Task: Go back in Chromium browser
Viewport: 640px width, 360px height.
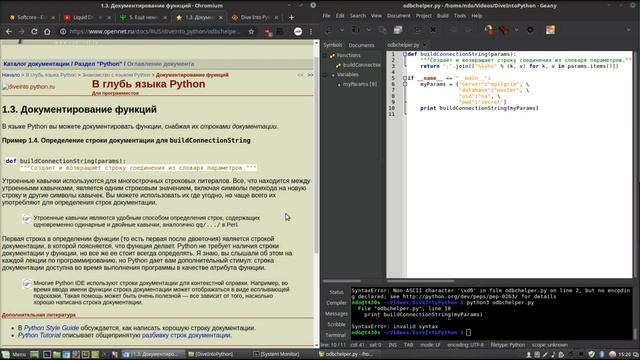Action: (9, 31)
